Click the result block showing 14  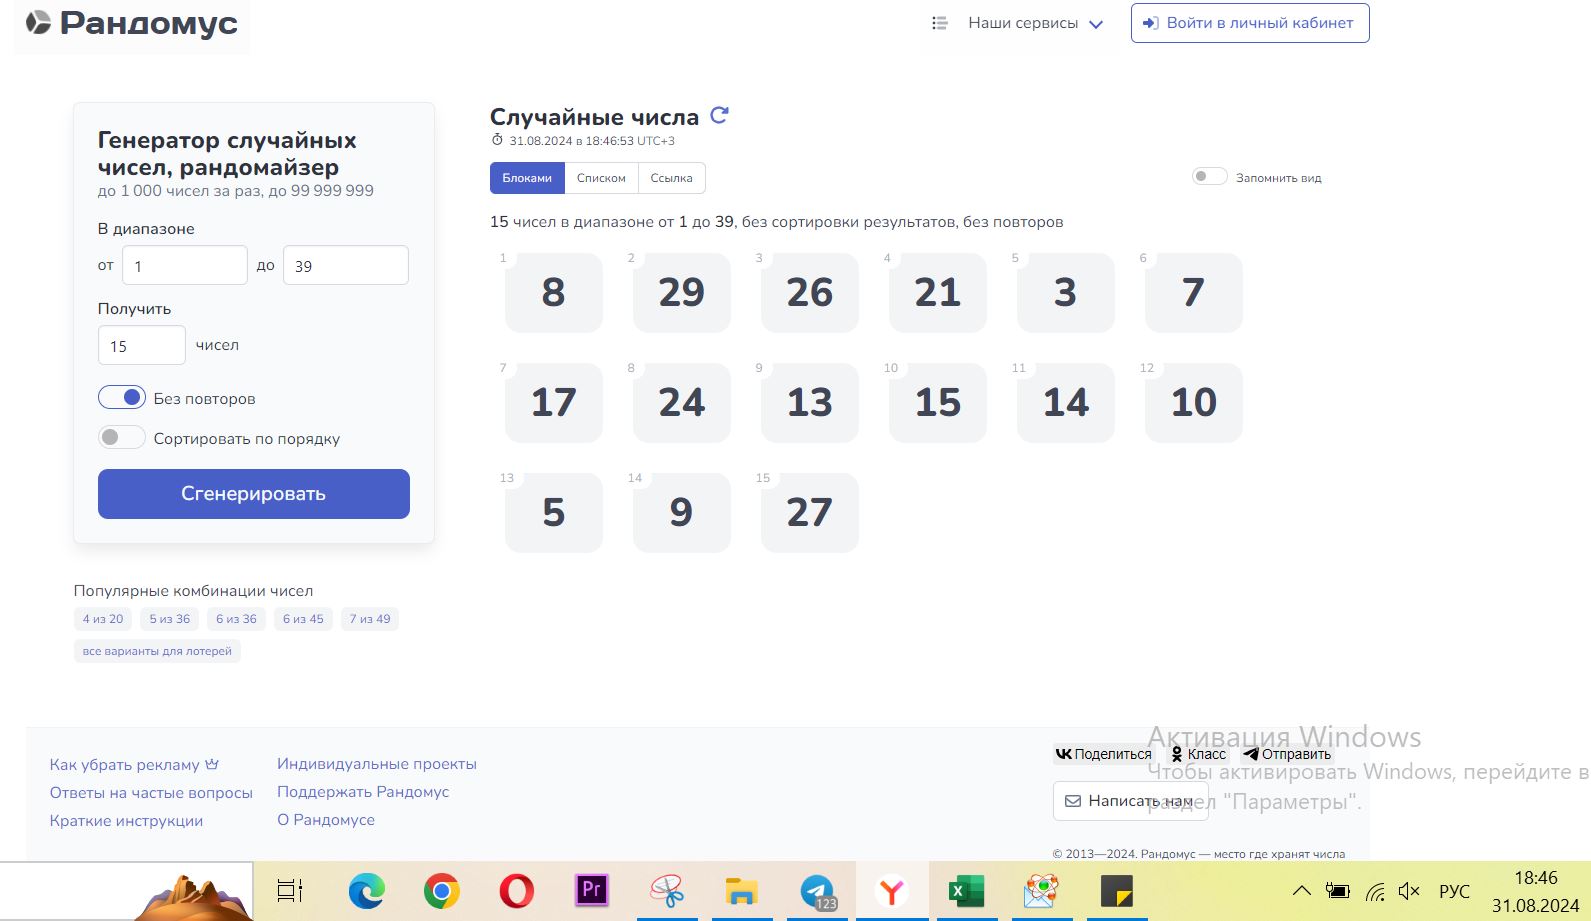click(1066, 403)
